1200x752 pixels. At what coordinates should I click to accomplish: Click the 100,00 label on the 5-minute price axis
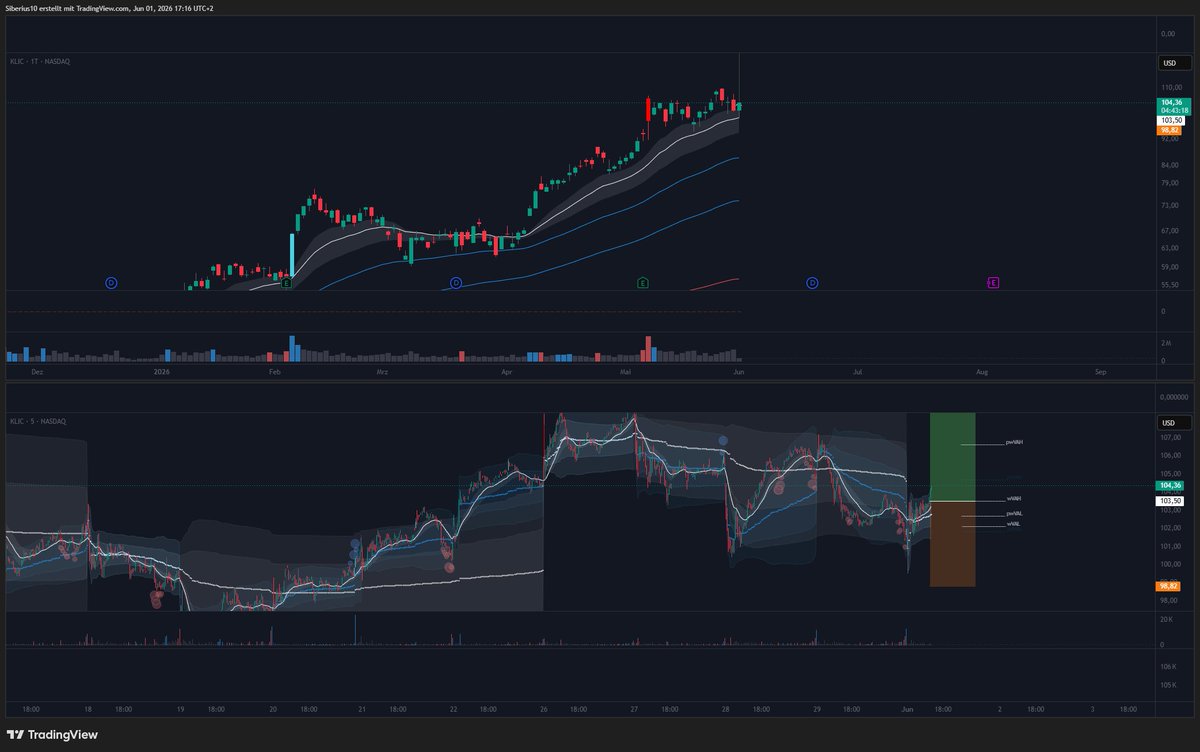(x=1169, y=564)
